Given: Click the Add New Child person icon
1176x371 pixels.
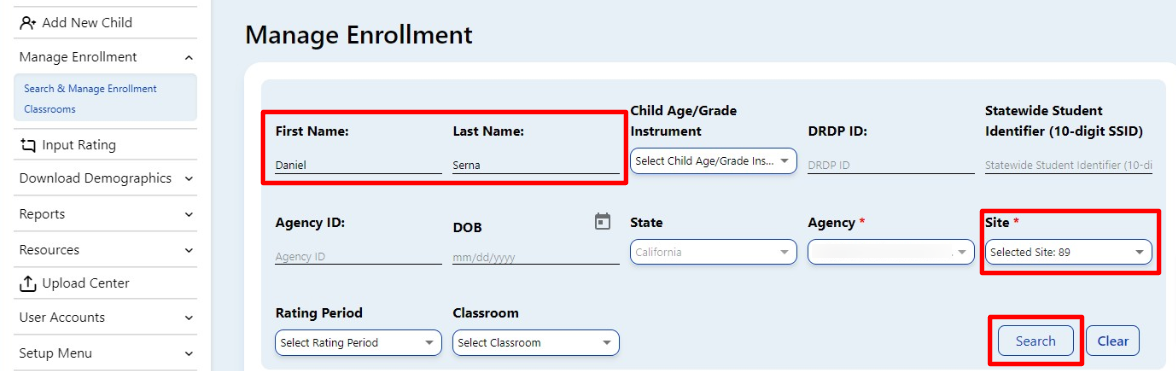Looking at the screenshot, I should (x=28, y=22).
